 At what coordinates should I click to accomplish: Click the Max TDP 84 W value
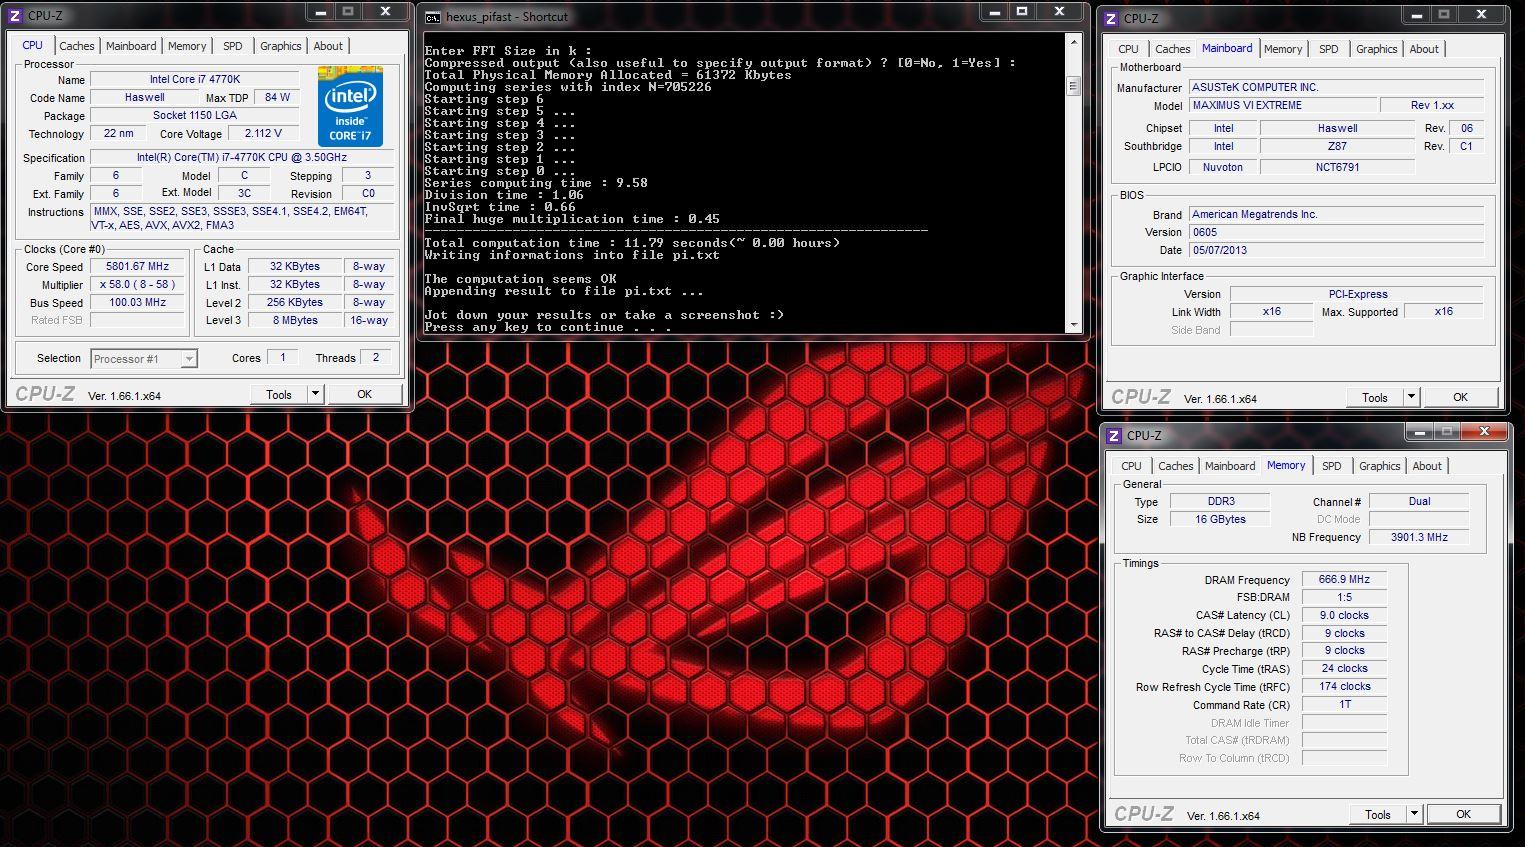tap(277, 98)
